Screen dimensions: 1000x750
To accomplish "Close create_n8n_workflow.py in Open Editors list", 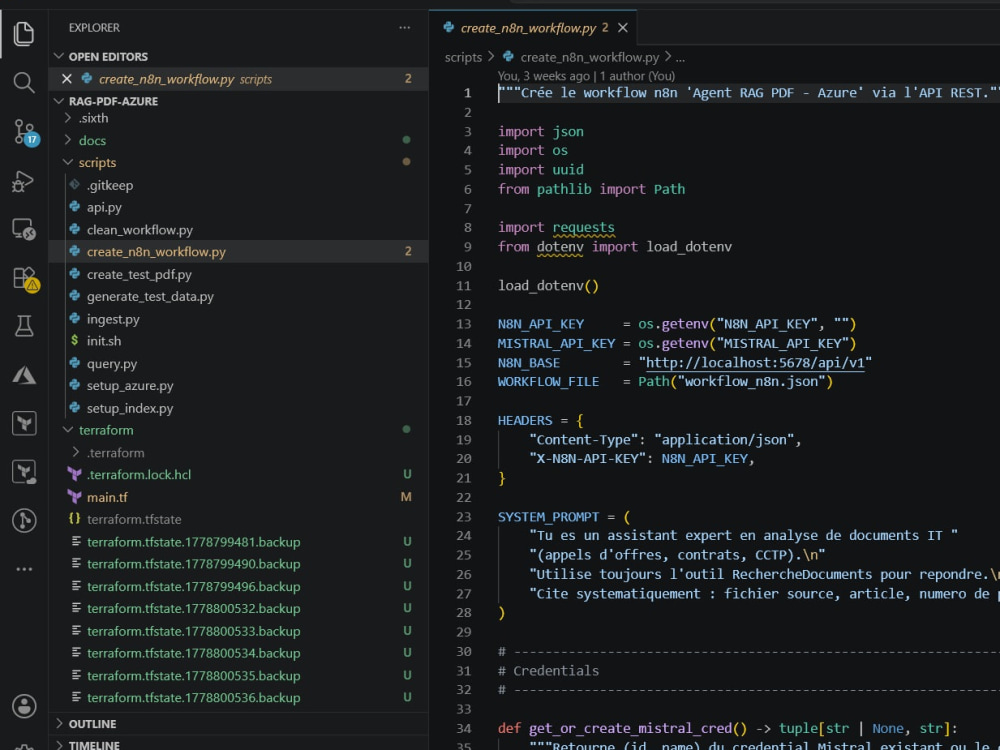I will click(x=67, y=78).
